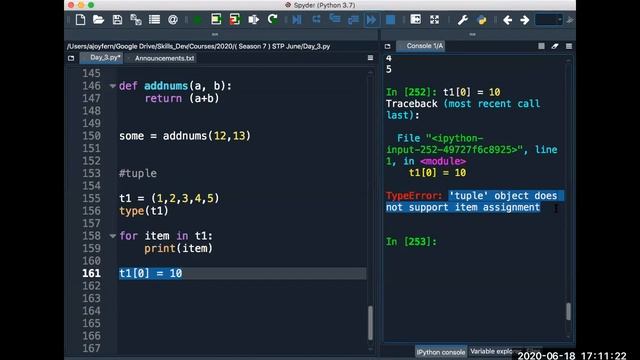
Task: Create a new file via toolbar icon
Action: pos(80,20)
